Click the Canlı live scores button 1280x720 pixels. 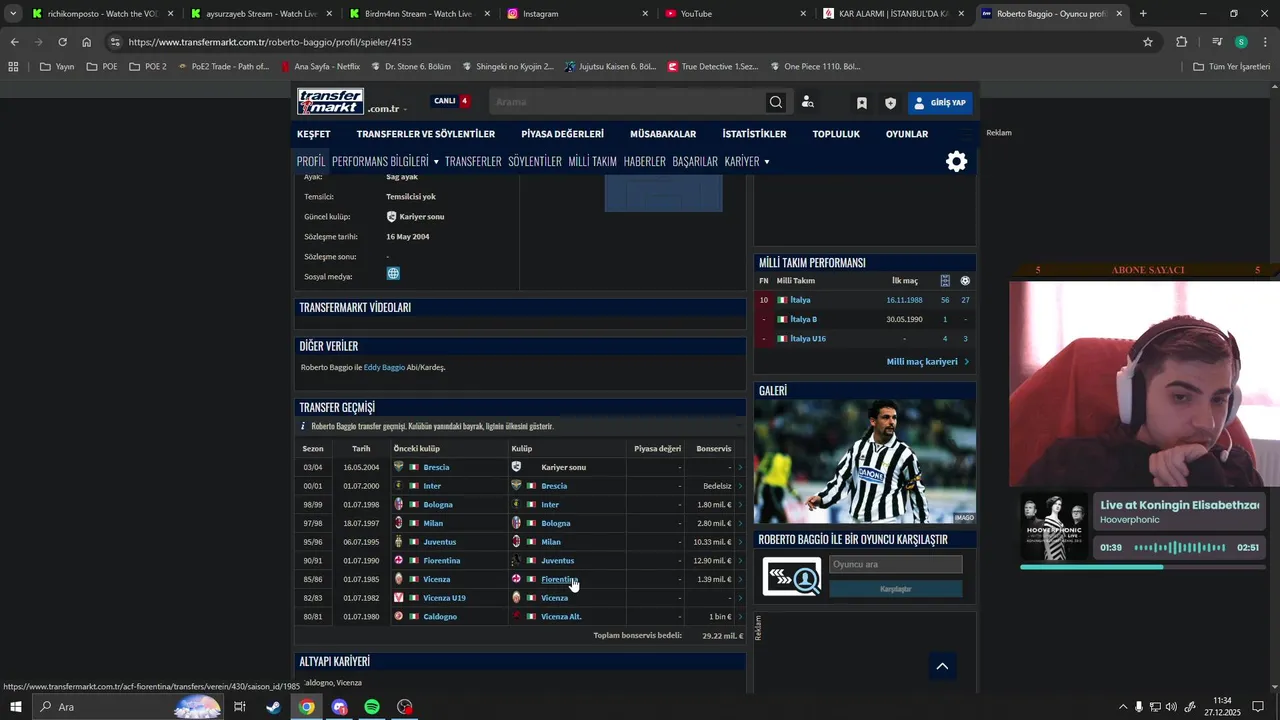coord(451,101)
